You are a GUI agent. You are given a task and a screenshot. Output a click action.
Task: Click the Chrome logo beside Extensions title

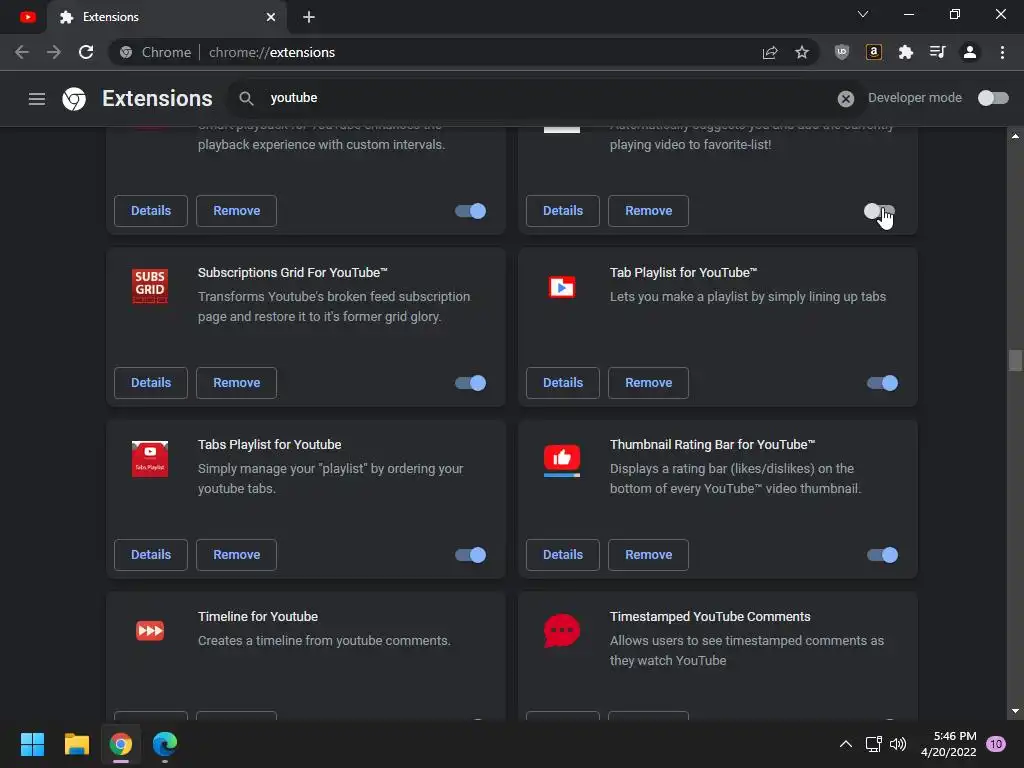click(x=74, y=99)
